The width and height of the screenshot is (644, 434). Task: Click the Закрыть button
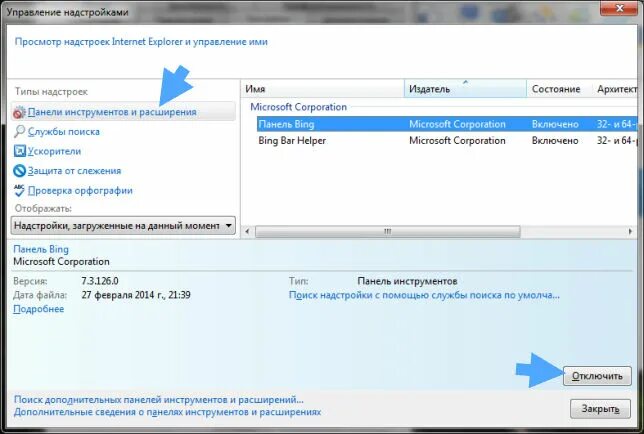pos(600,409)
